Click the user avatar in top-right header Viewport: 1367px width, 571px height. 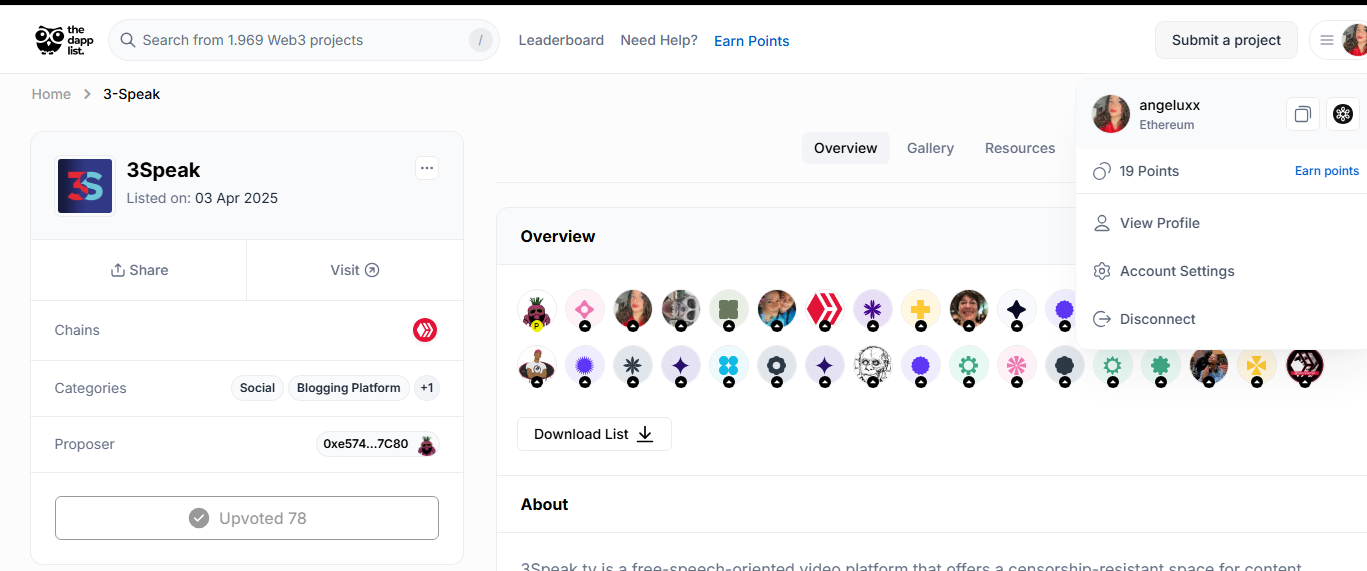(1355, 40)
